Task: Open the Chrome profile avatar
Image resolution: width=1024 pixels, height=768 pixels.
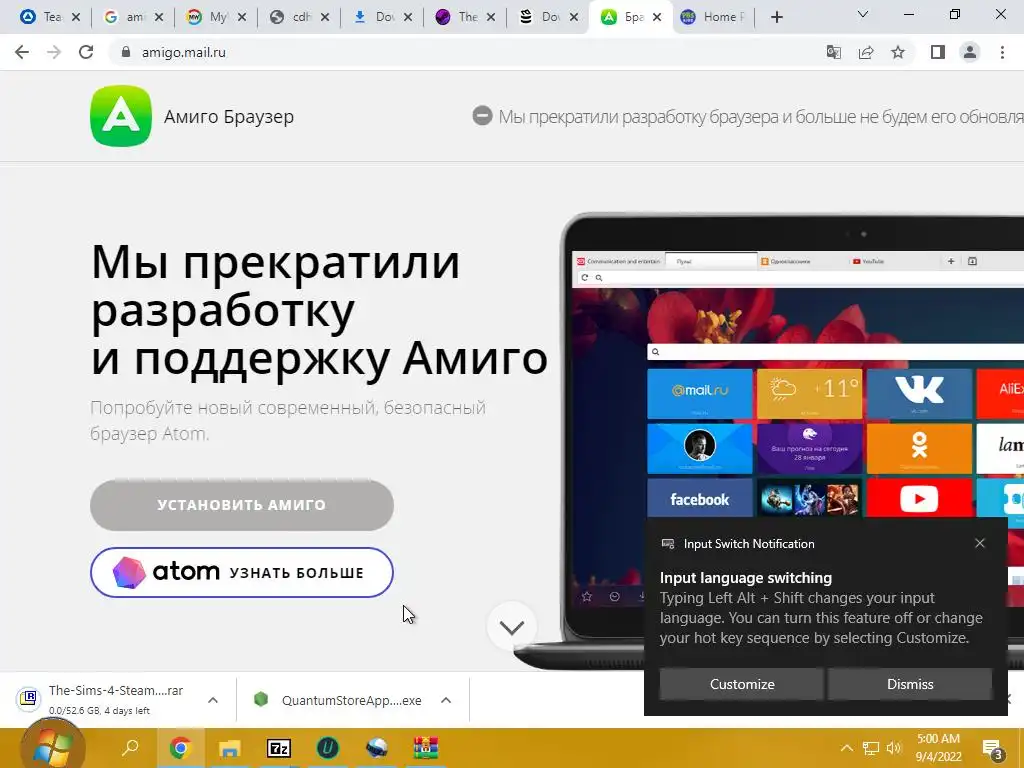Action: click(970, 52)
